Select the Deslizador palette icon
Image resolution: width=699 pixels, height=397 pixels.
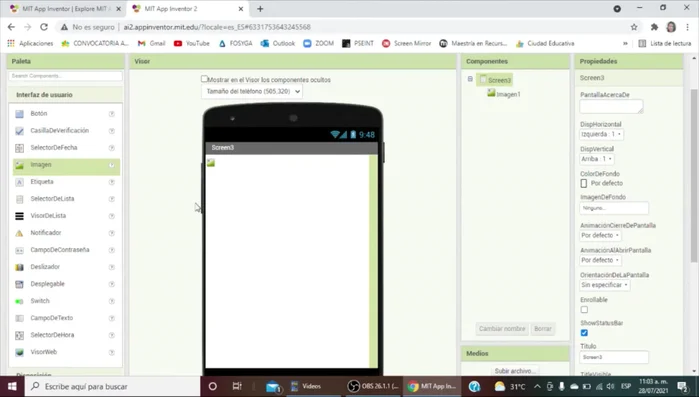[19, 267]
